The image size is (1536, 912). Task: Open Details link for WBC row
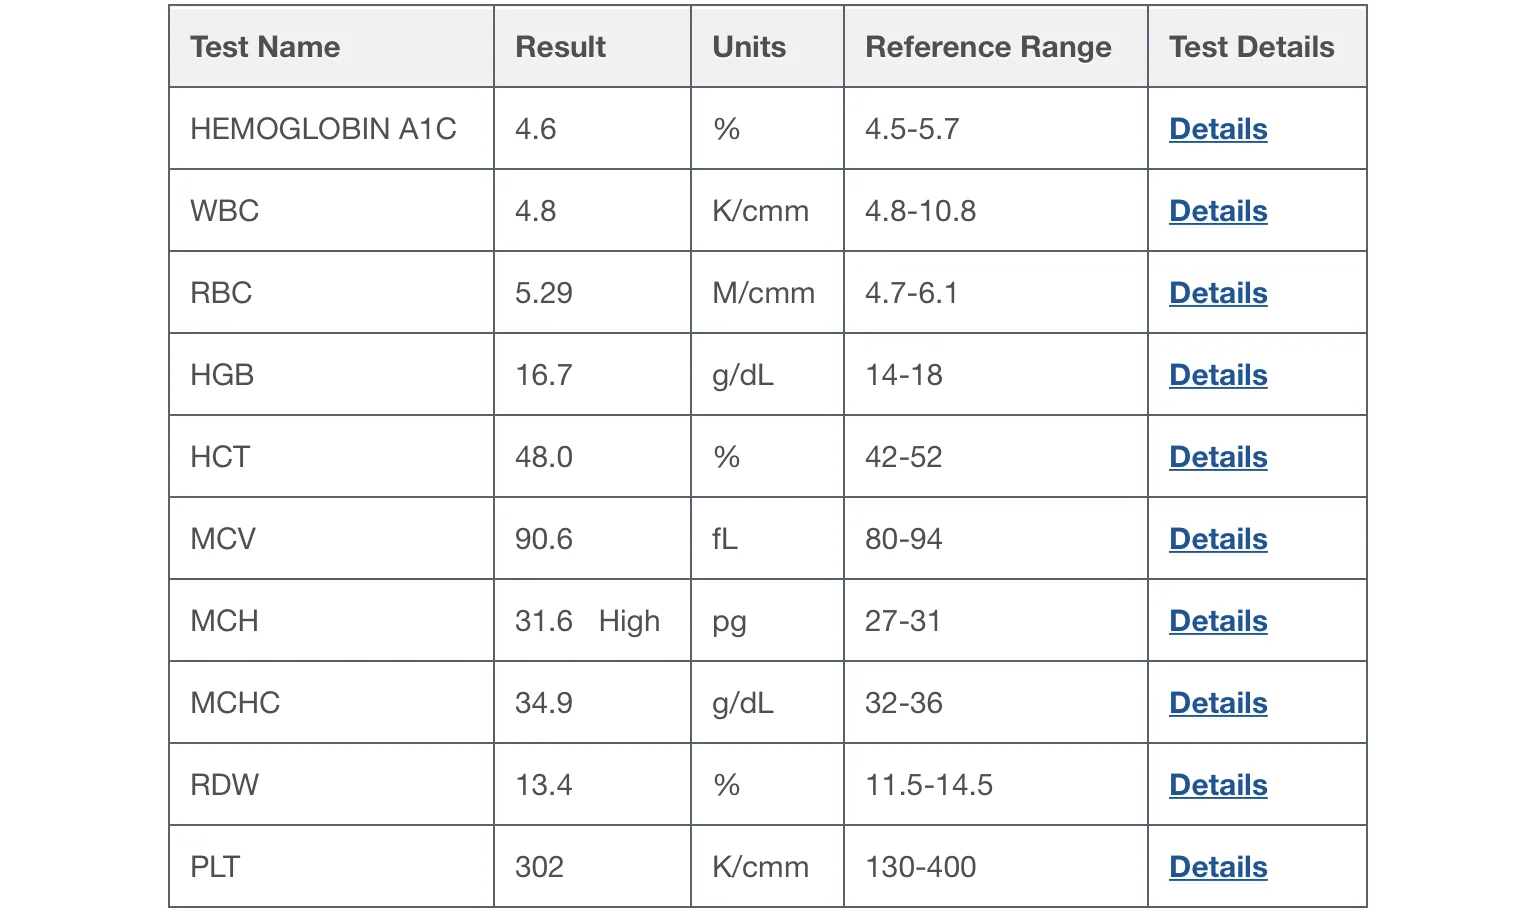1218,211
